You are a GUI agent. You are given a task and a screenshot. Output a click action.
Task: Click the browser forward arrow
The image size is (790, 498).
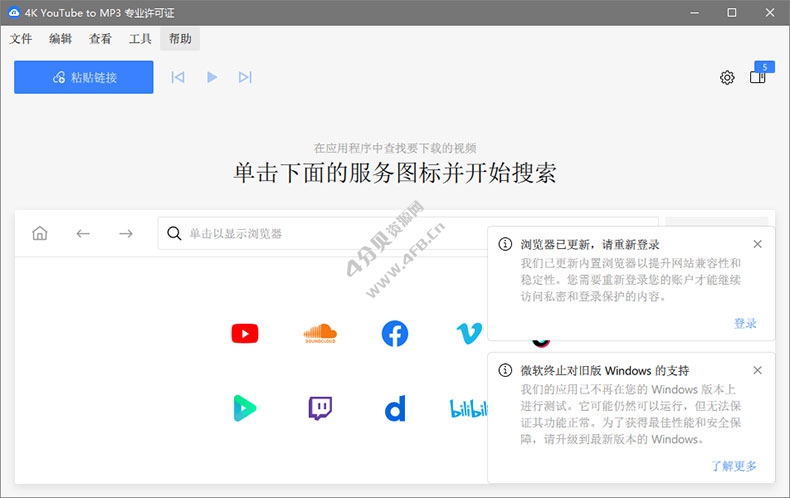[x=126, y=233]
